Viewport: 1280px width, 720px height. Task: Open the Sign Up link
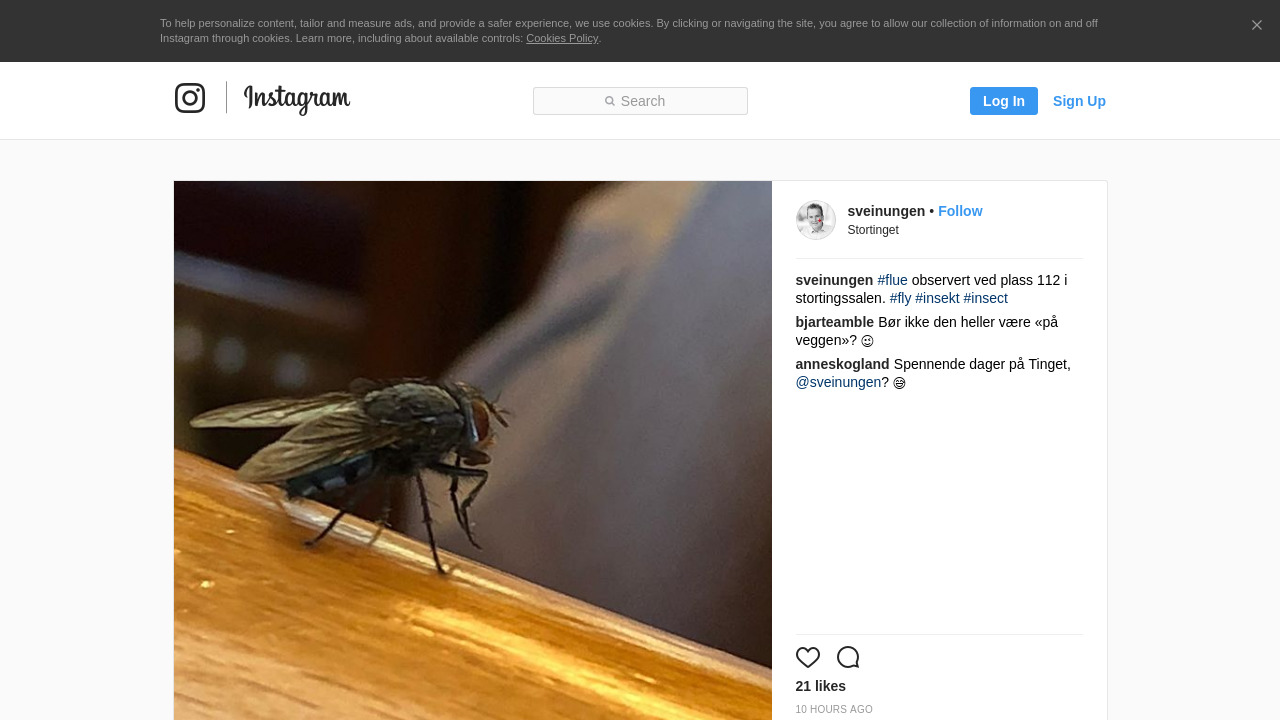(x=1079, y=101)
